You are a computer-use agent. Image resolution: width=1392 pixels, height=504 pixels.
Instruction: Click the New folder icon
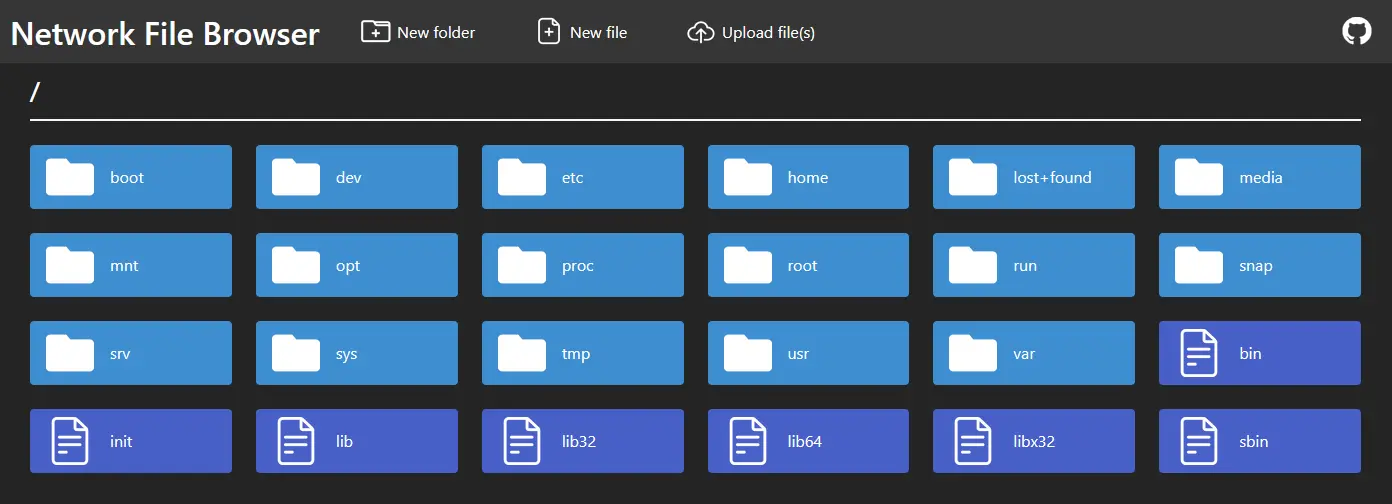pyautogui.click(x=375, y=32)
